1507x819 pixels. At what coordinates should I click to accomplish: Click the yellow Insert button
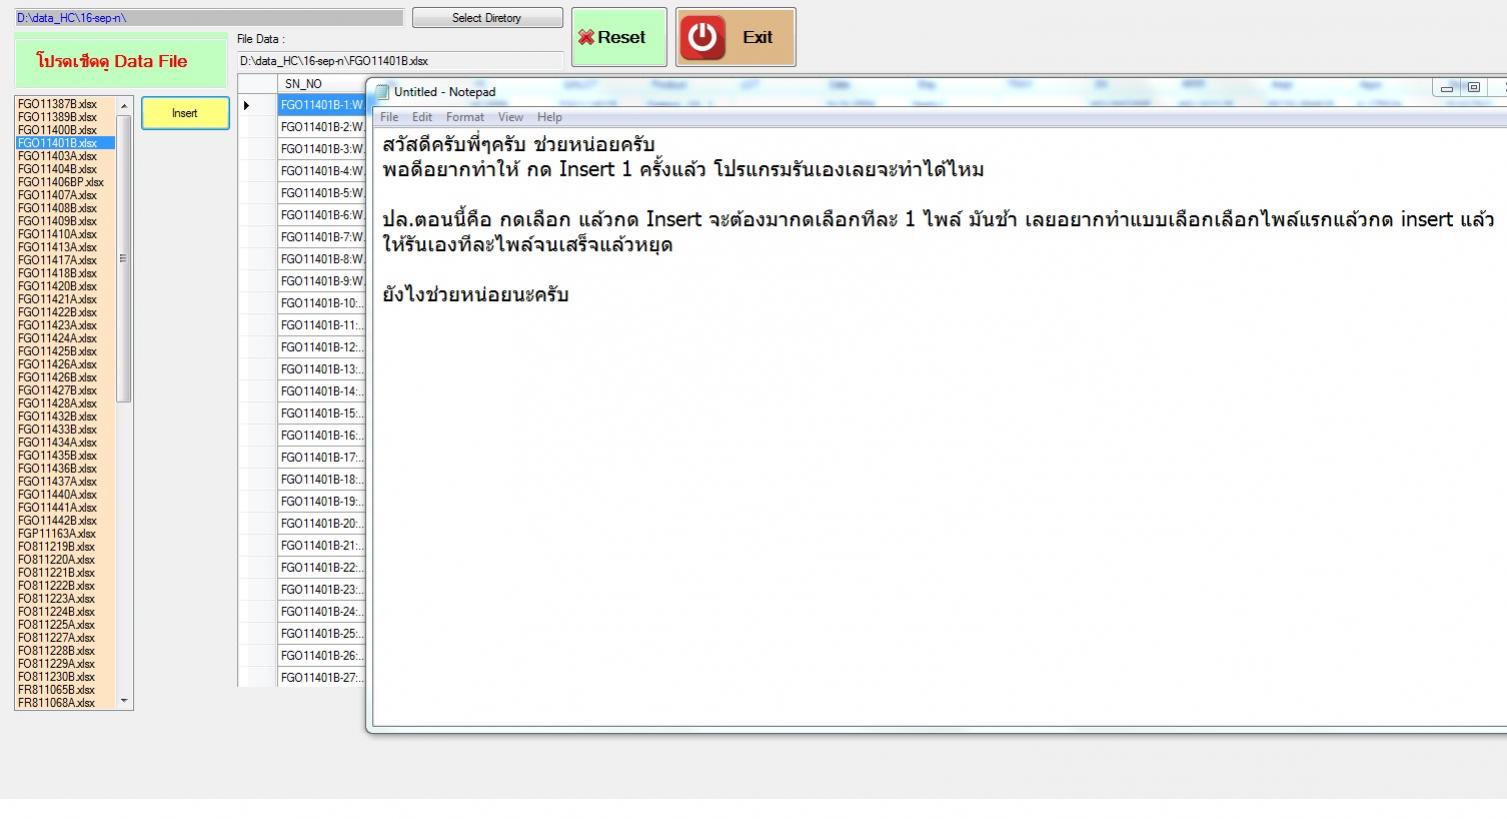coord(185,113)
